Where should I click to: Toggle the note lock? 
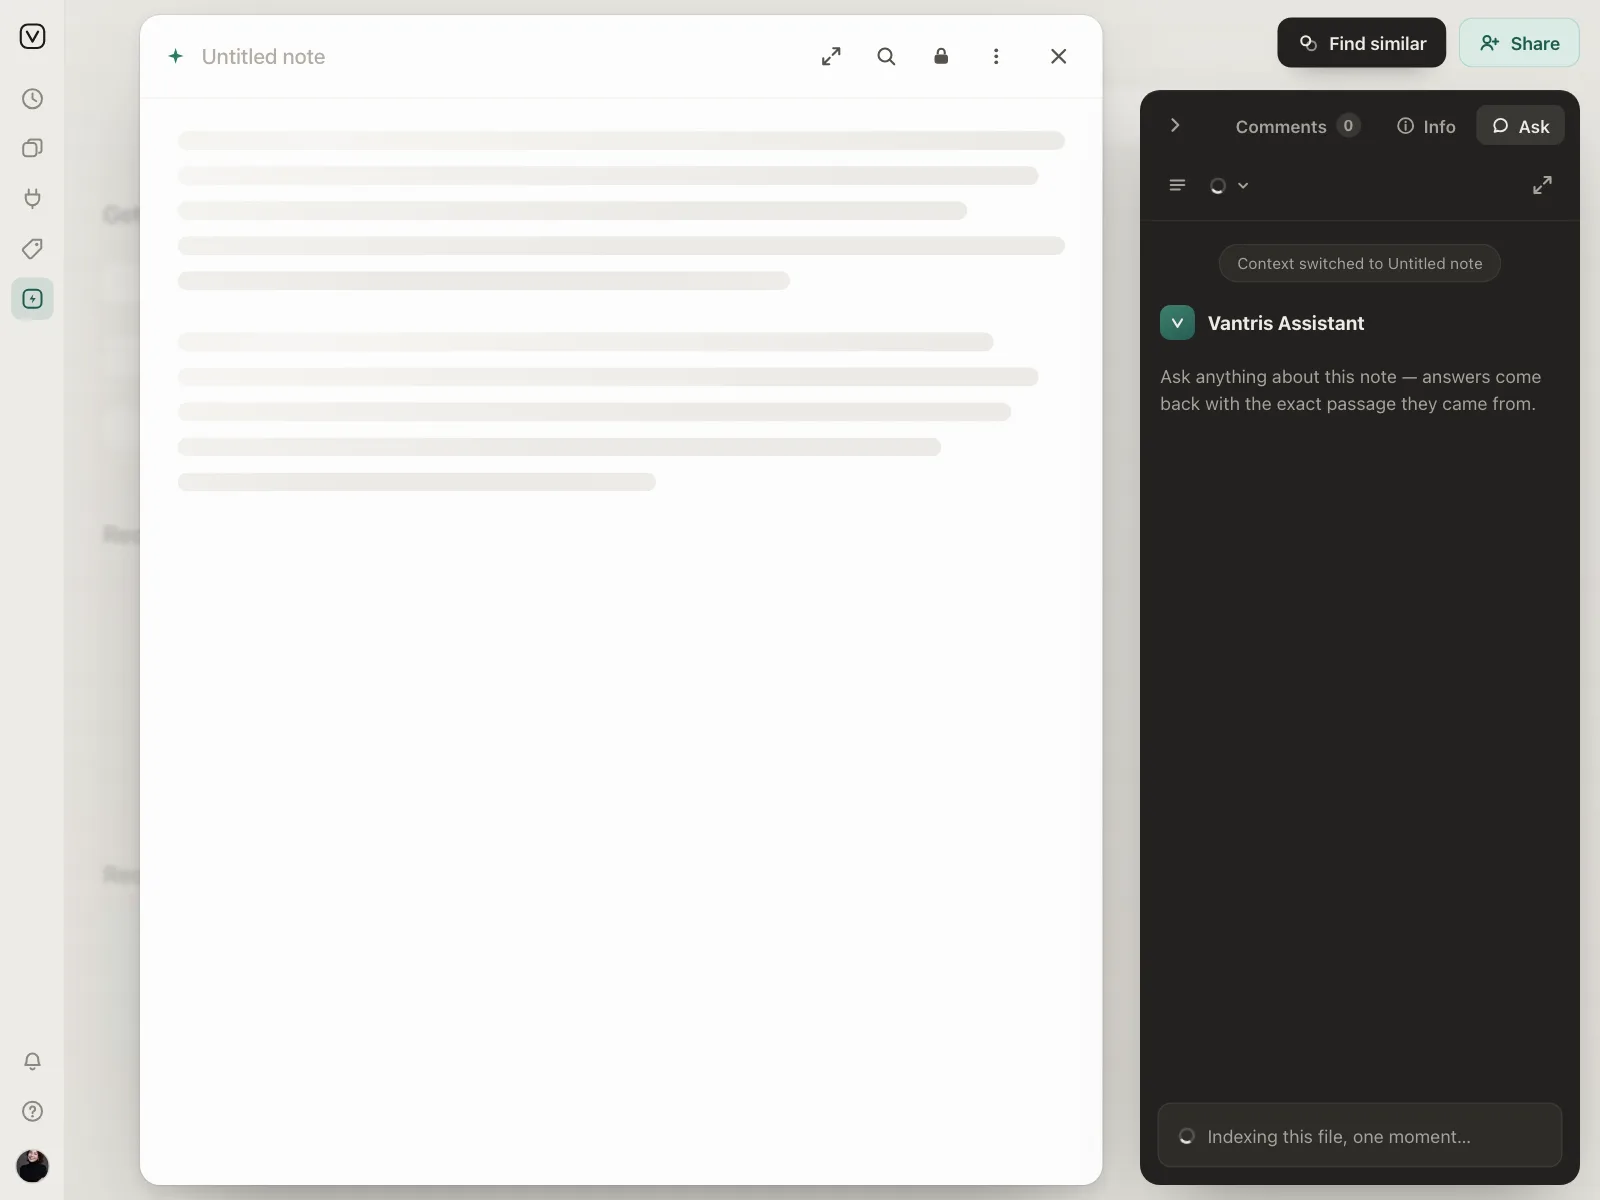pyautogui.click(x=941, y=56)
